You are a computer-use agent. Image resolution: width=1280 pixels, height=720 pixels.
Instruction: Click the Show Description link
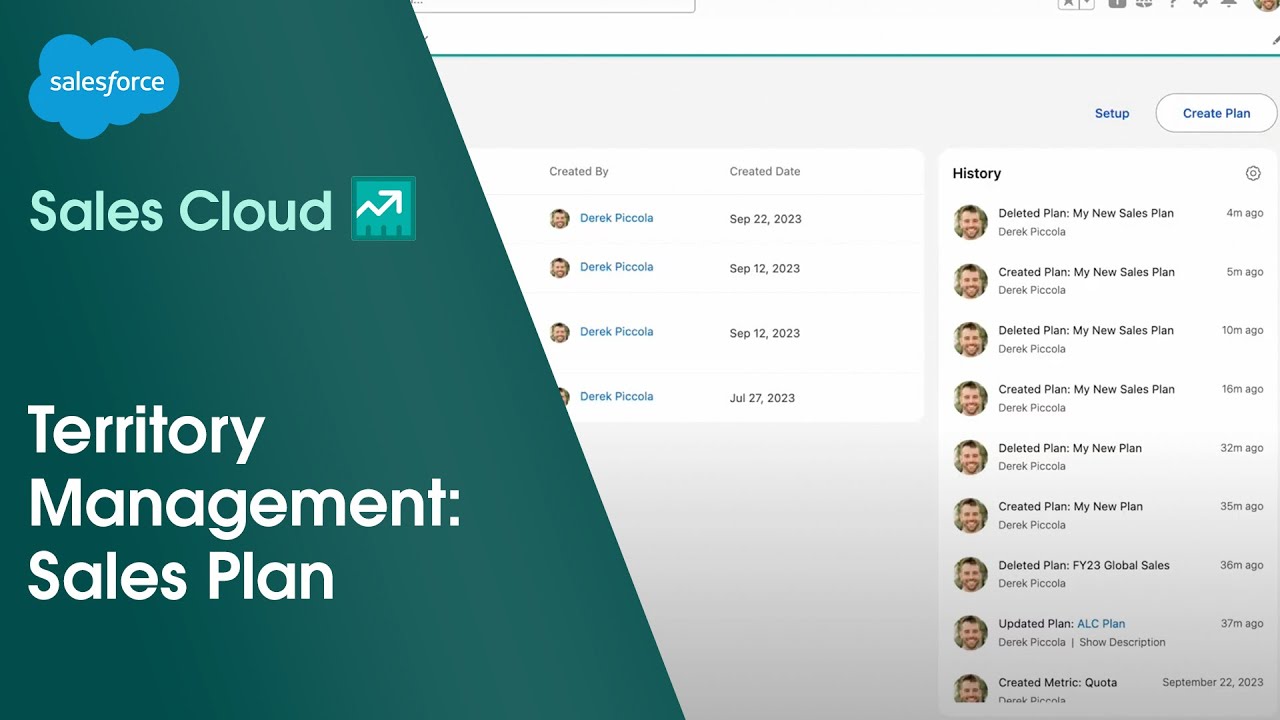click(x=1122, y=643)
